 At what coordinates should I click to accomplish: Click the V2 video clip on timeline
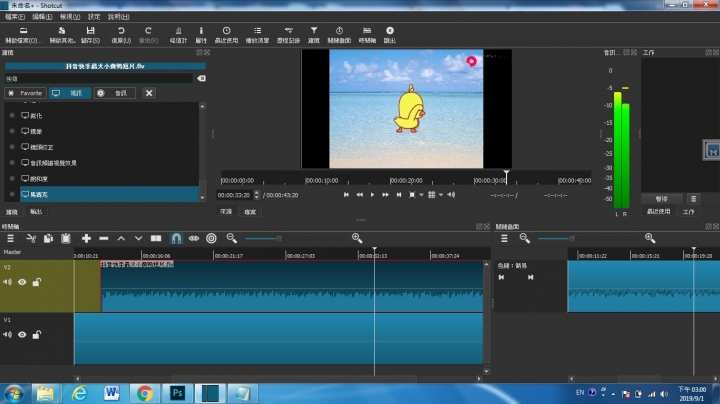tap(292, 286)
